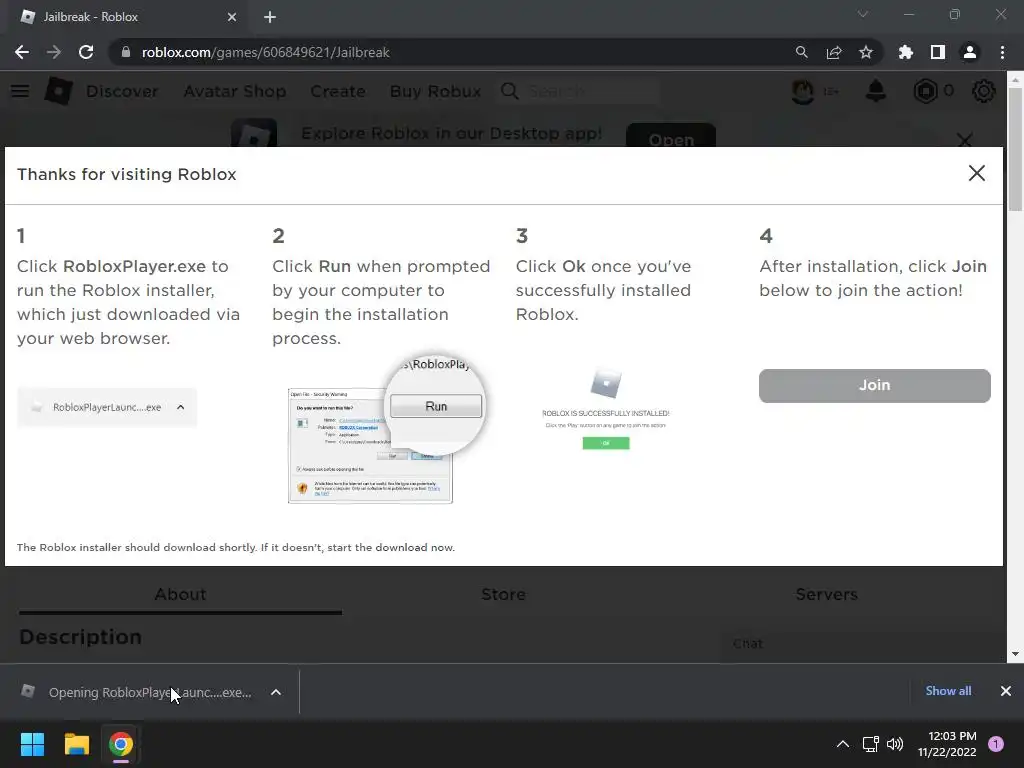Open Chrome three-dot menu

click(1002, 52)
